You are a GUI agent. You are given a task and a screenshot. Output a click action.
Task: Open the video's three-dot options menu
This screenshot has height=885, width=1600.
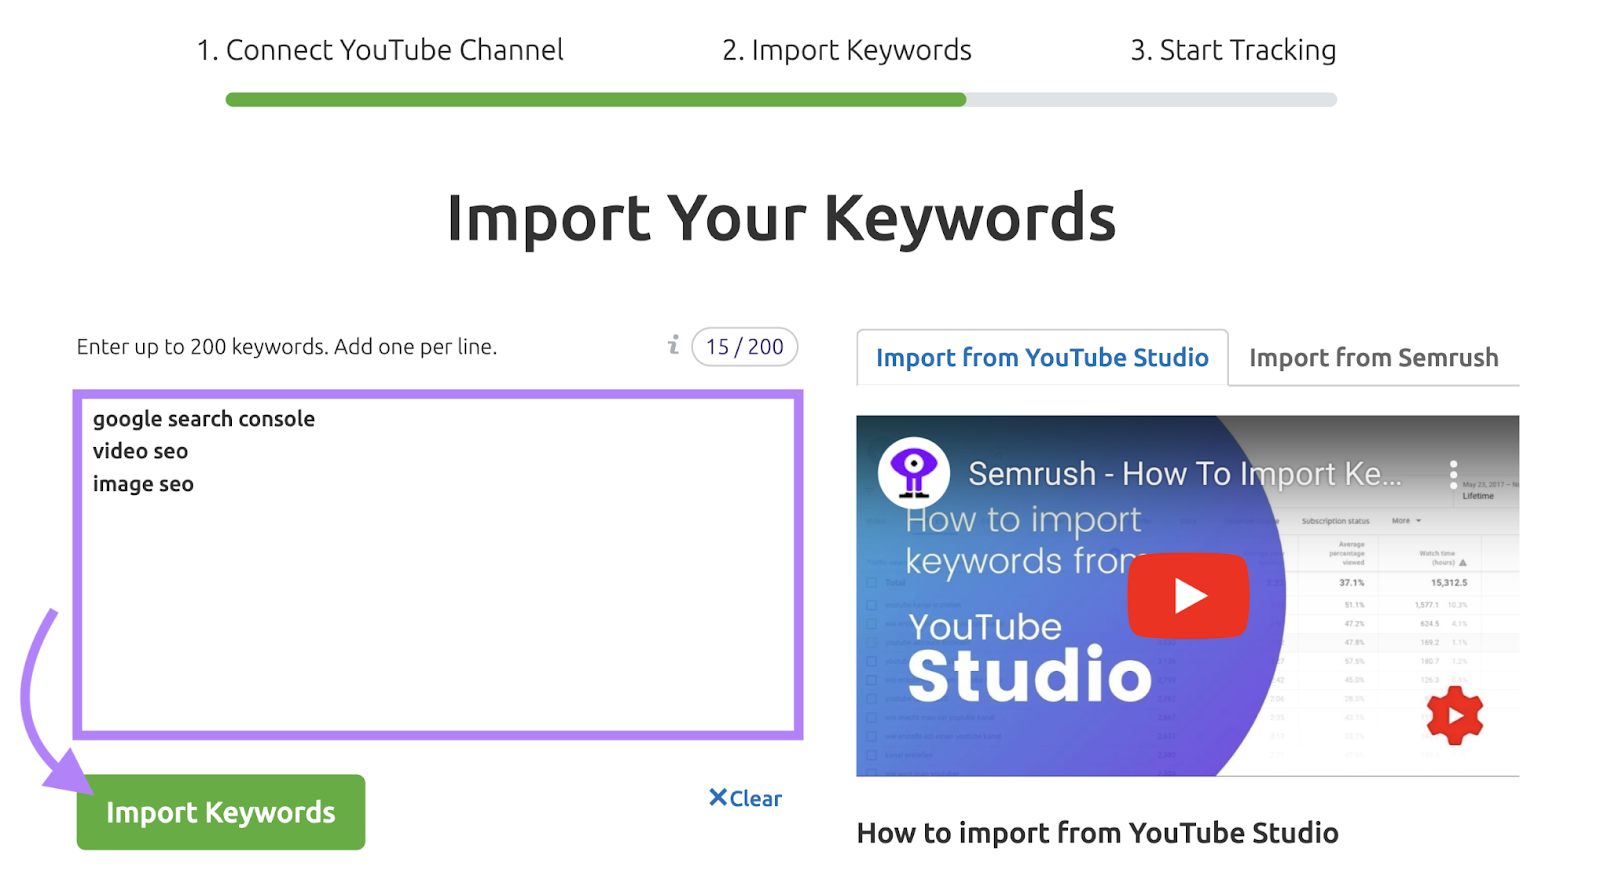[1453, 474]
